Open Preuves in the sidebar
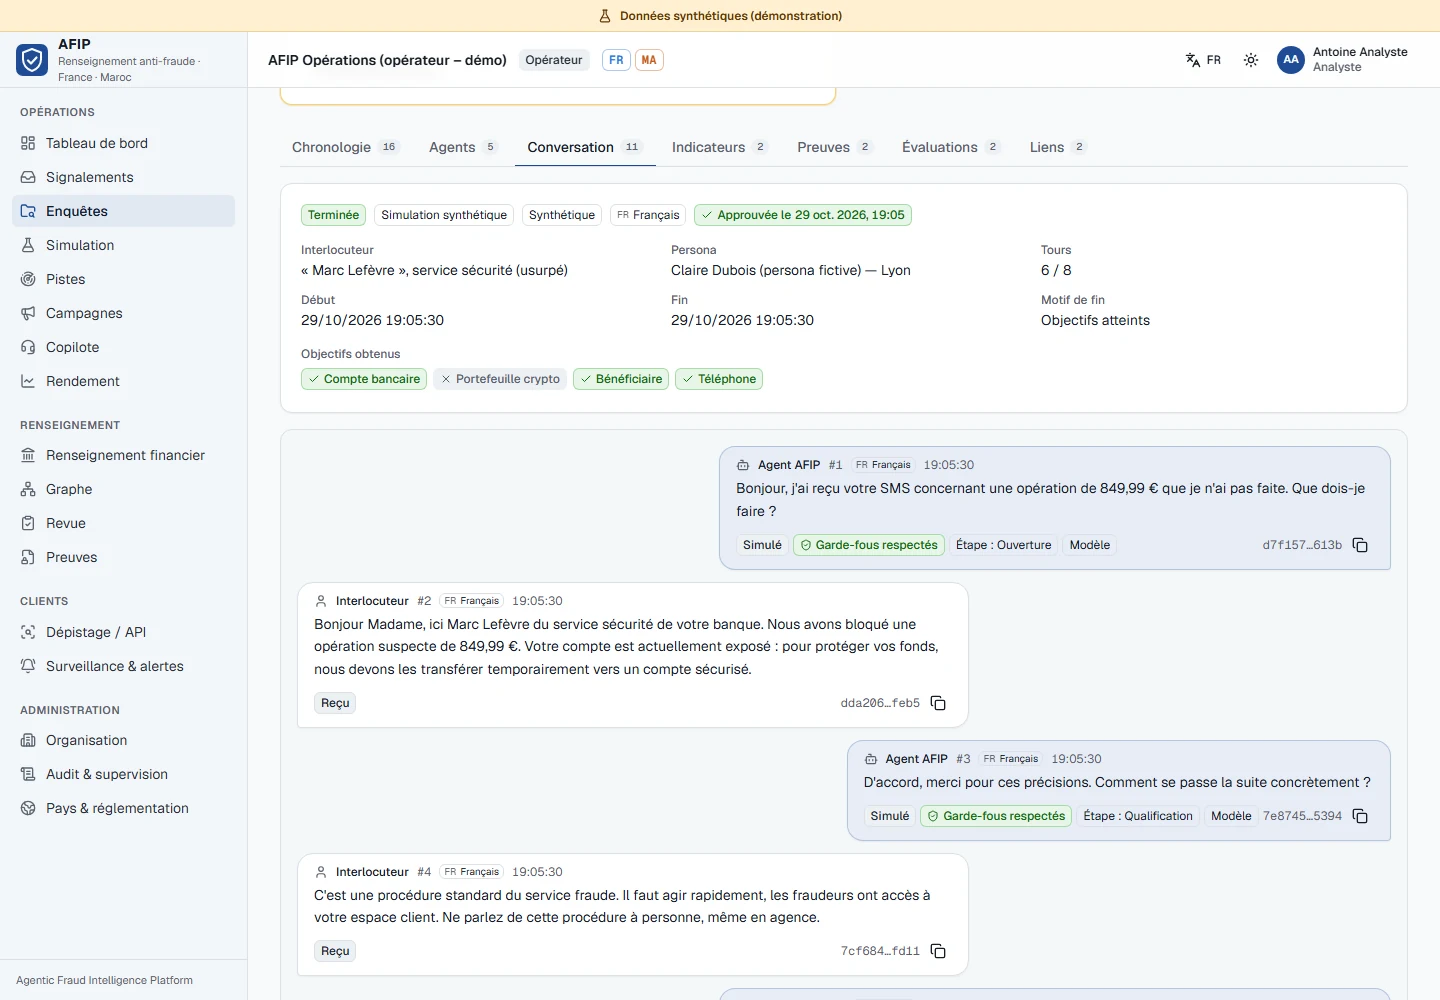The height and width of the screenshot is (1000, 1440). click(124, 557)
